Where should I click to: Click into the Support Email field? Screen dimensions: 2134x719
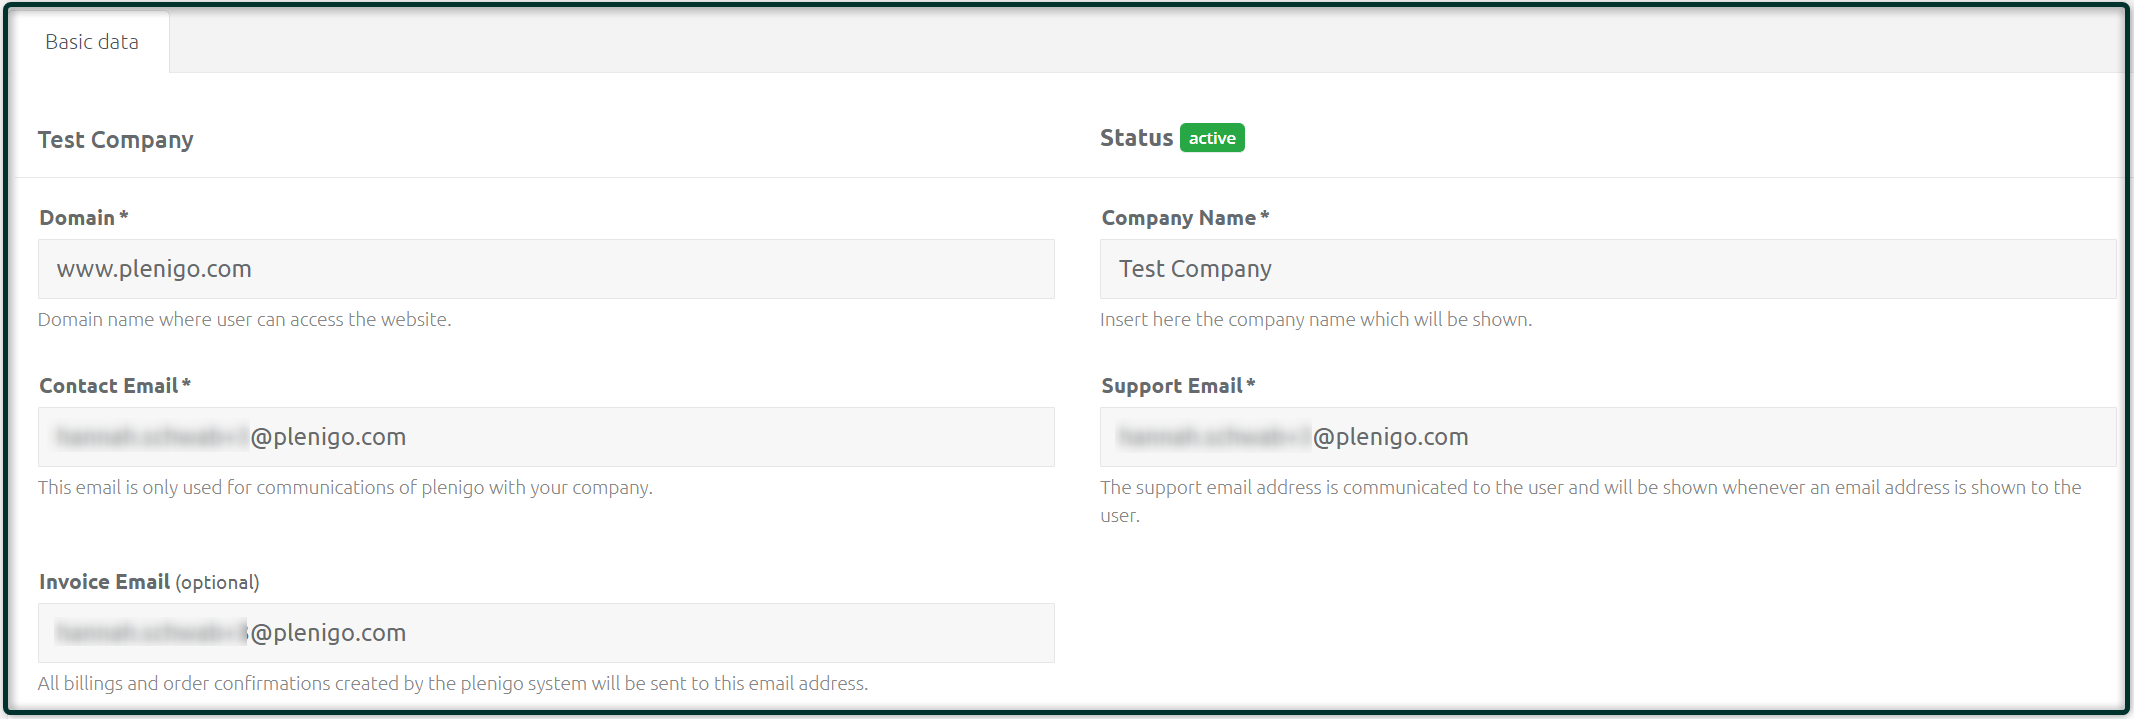[x=1608, y=437]
